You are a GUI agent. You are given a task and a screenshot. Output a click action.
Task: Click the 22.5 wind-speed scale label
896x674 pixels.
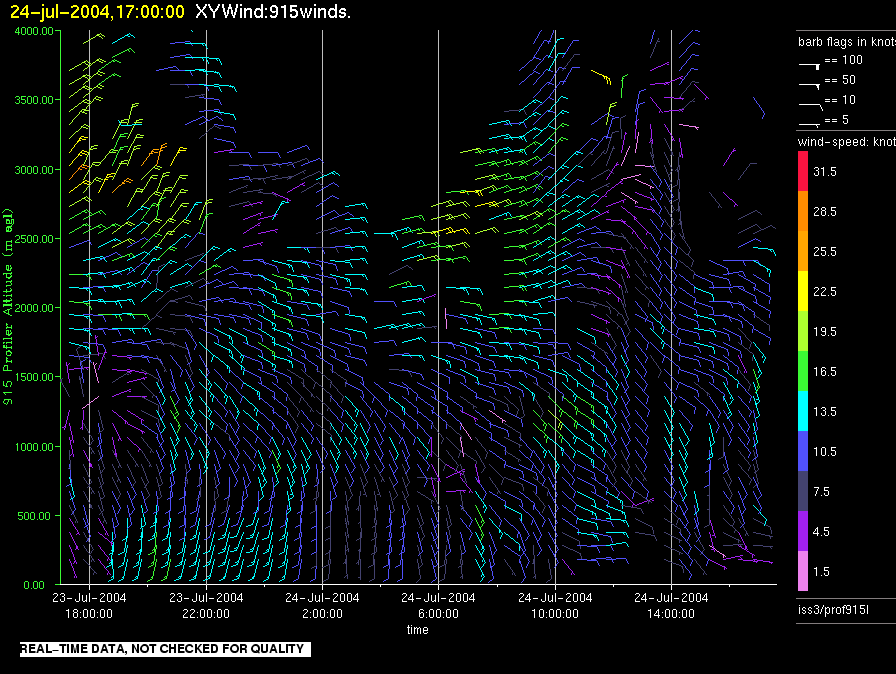[825, 292]
